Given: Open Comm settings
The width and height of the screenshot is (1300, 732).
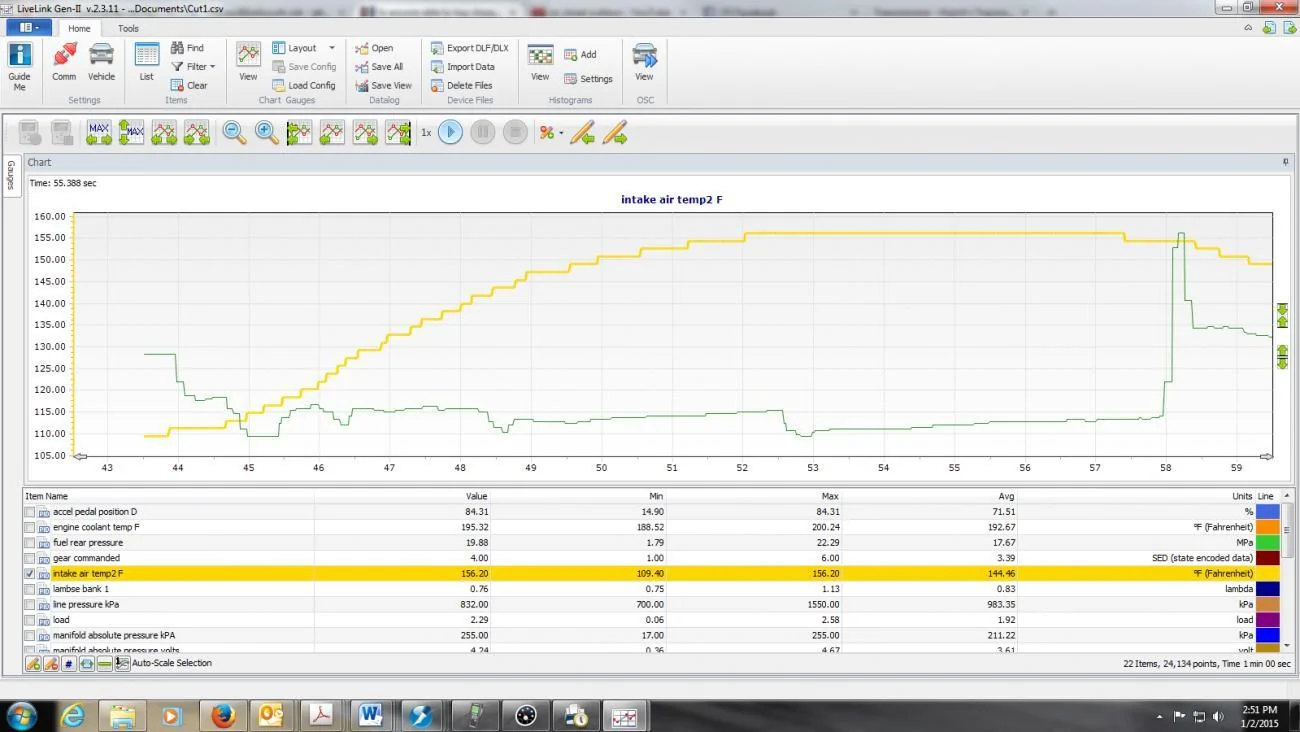Looking at the screenshot, I should tap(64, 62).
